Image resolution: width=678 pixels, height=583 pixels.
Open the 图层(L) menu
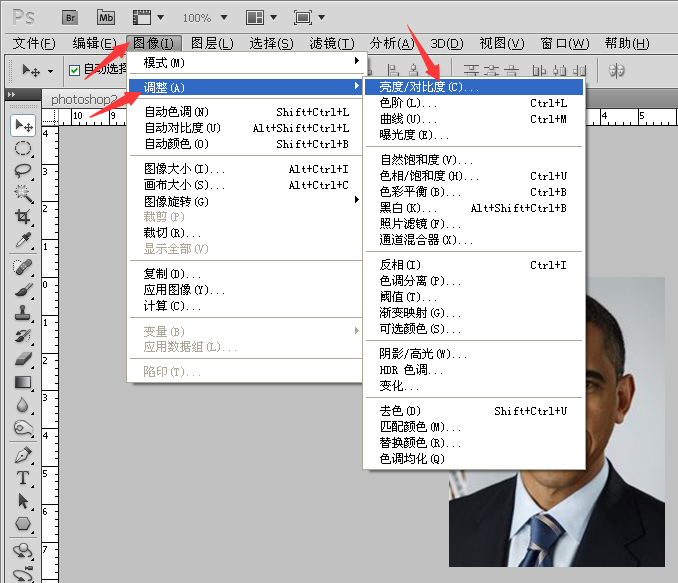click(x=212, y=43)
